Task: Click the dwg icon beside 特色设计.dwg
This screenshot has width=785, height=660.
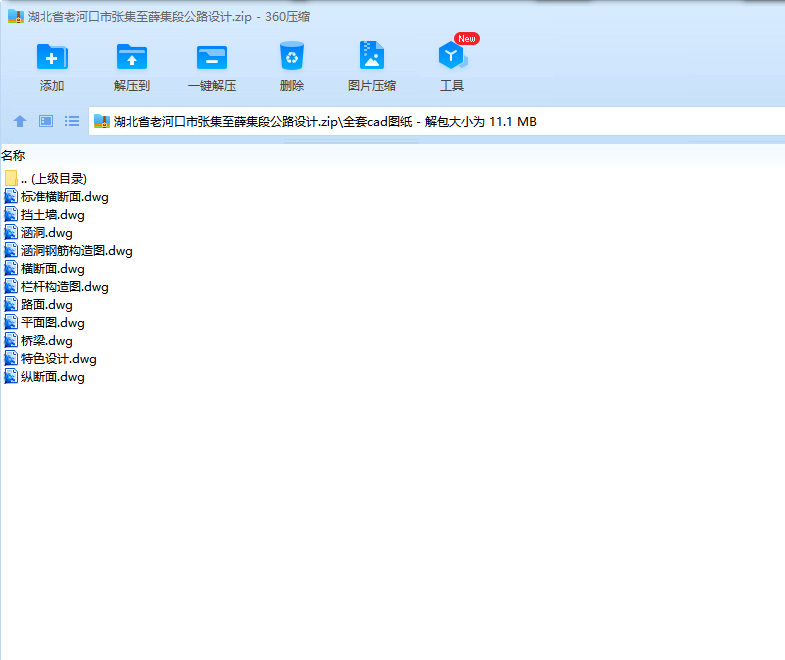Action: tap(11, 359)
